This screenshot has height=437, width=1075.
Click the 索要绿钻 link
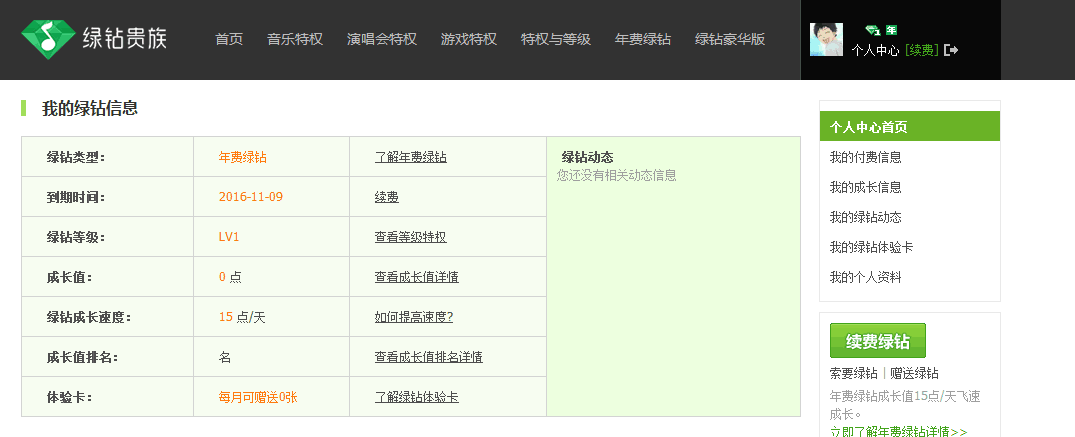tap(854, 374)
